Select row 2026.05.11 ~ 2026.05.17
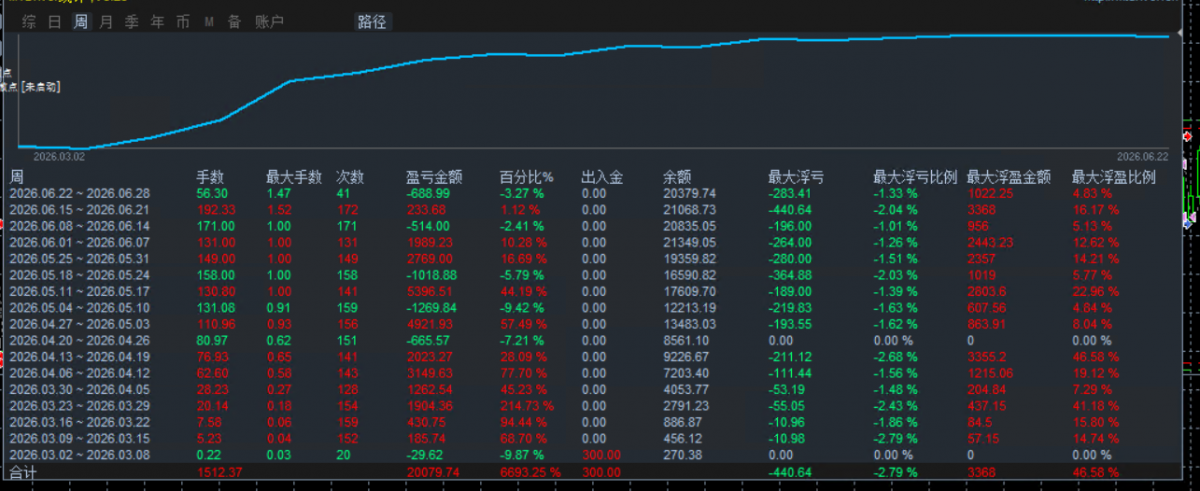 590,294
